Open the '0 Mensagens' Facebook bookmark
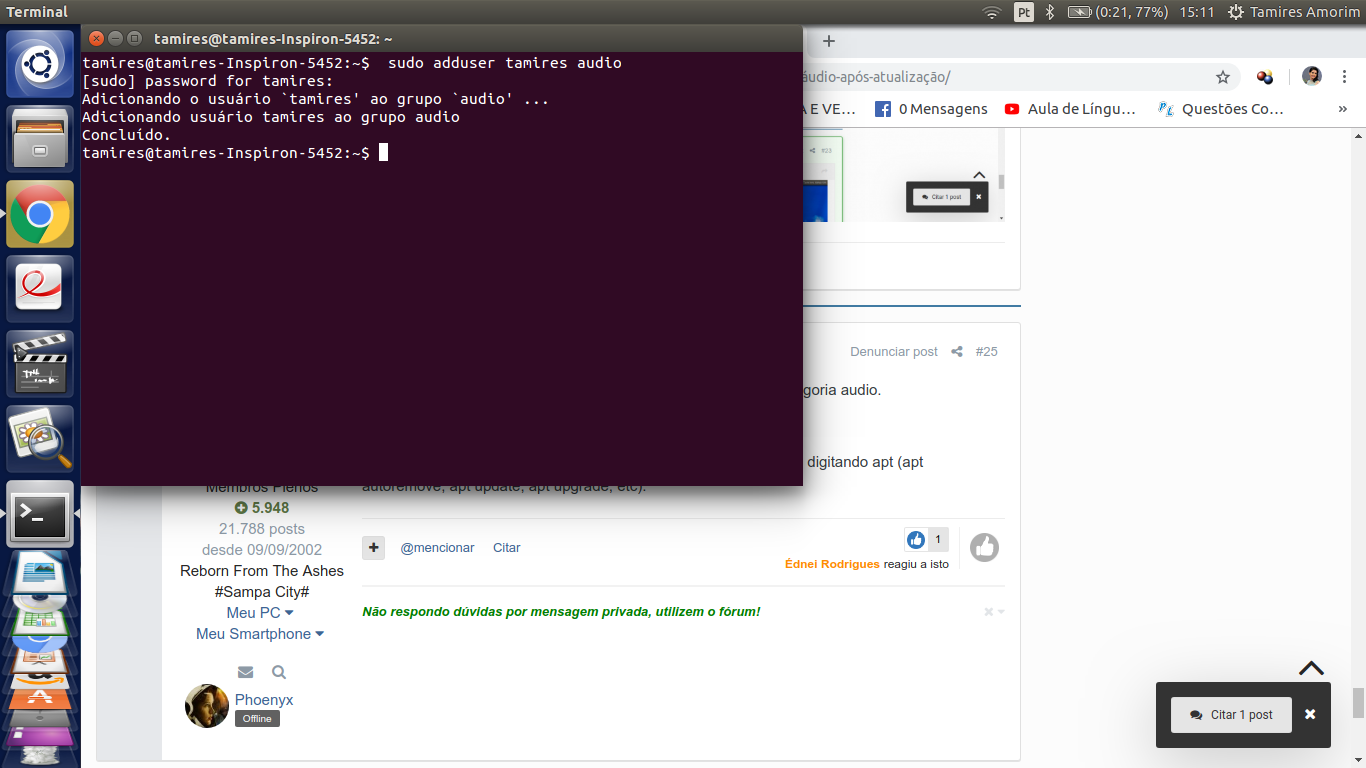1366x768 pixels. click(931, 109)
